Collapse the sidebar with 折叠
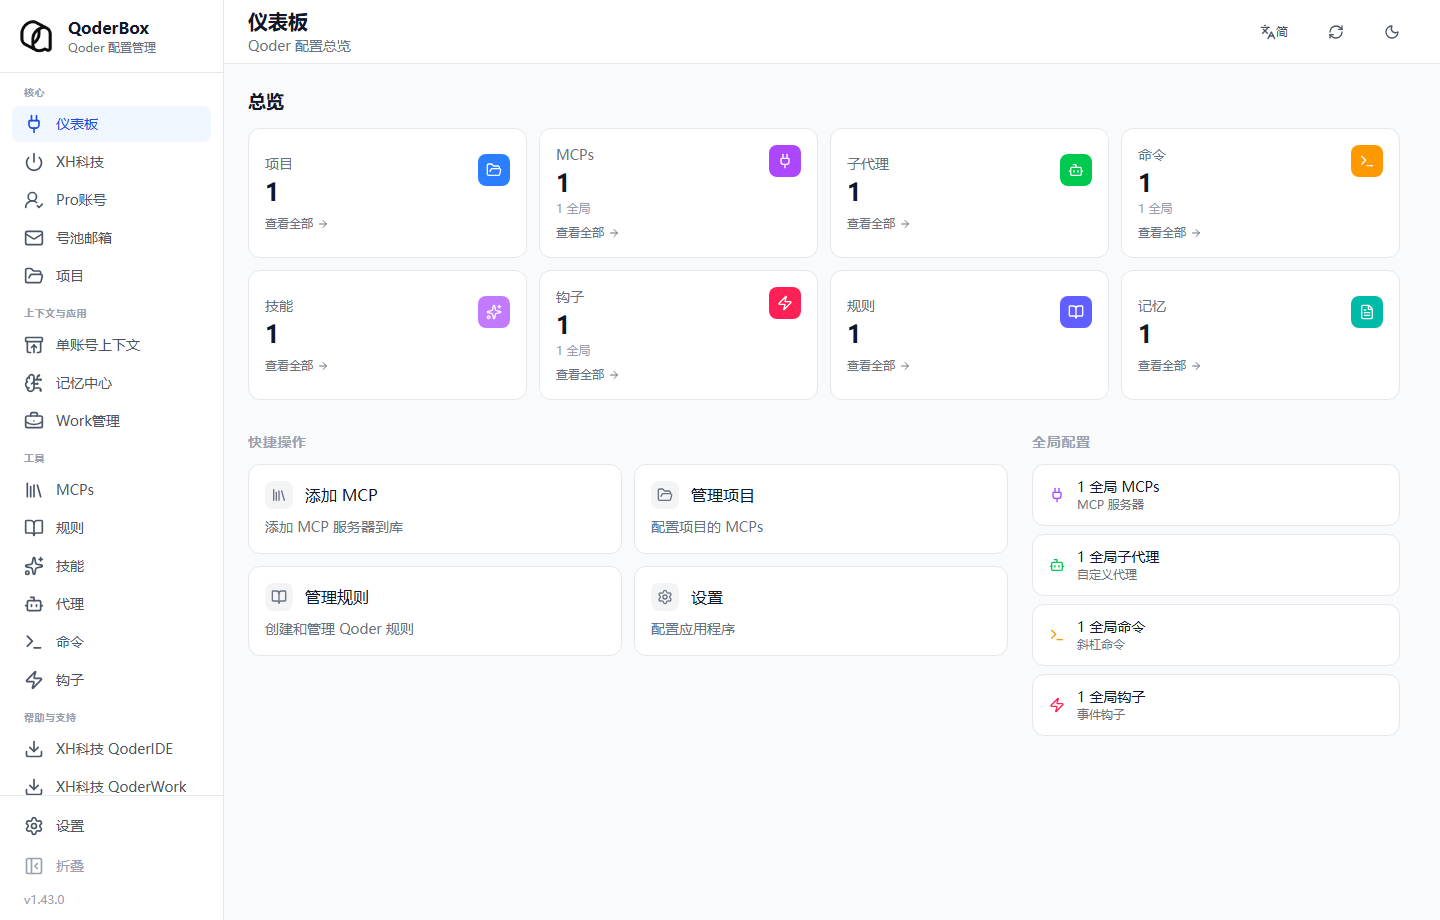 (x=111, y=866)
